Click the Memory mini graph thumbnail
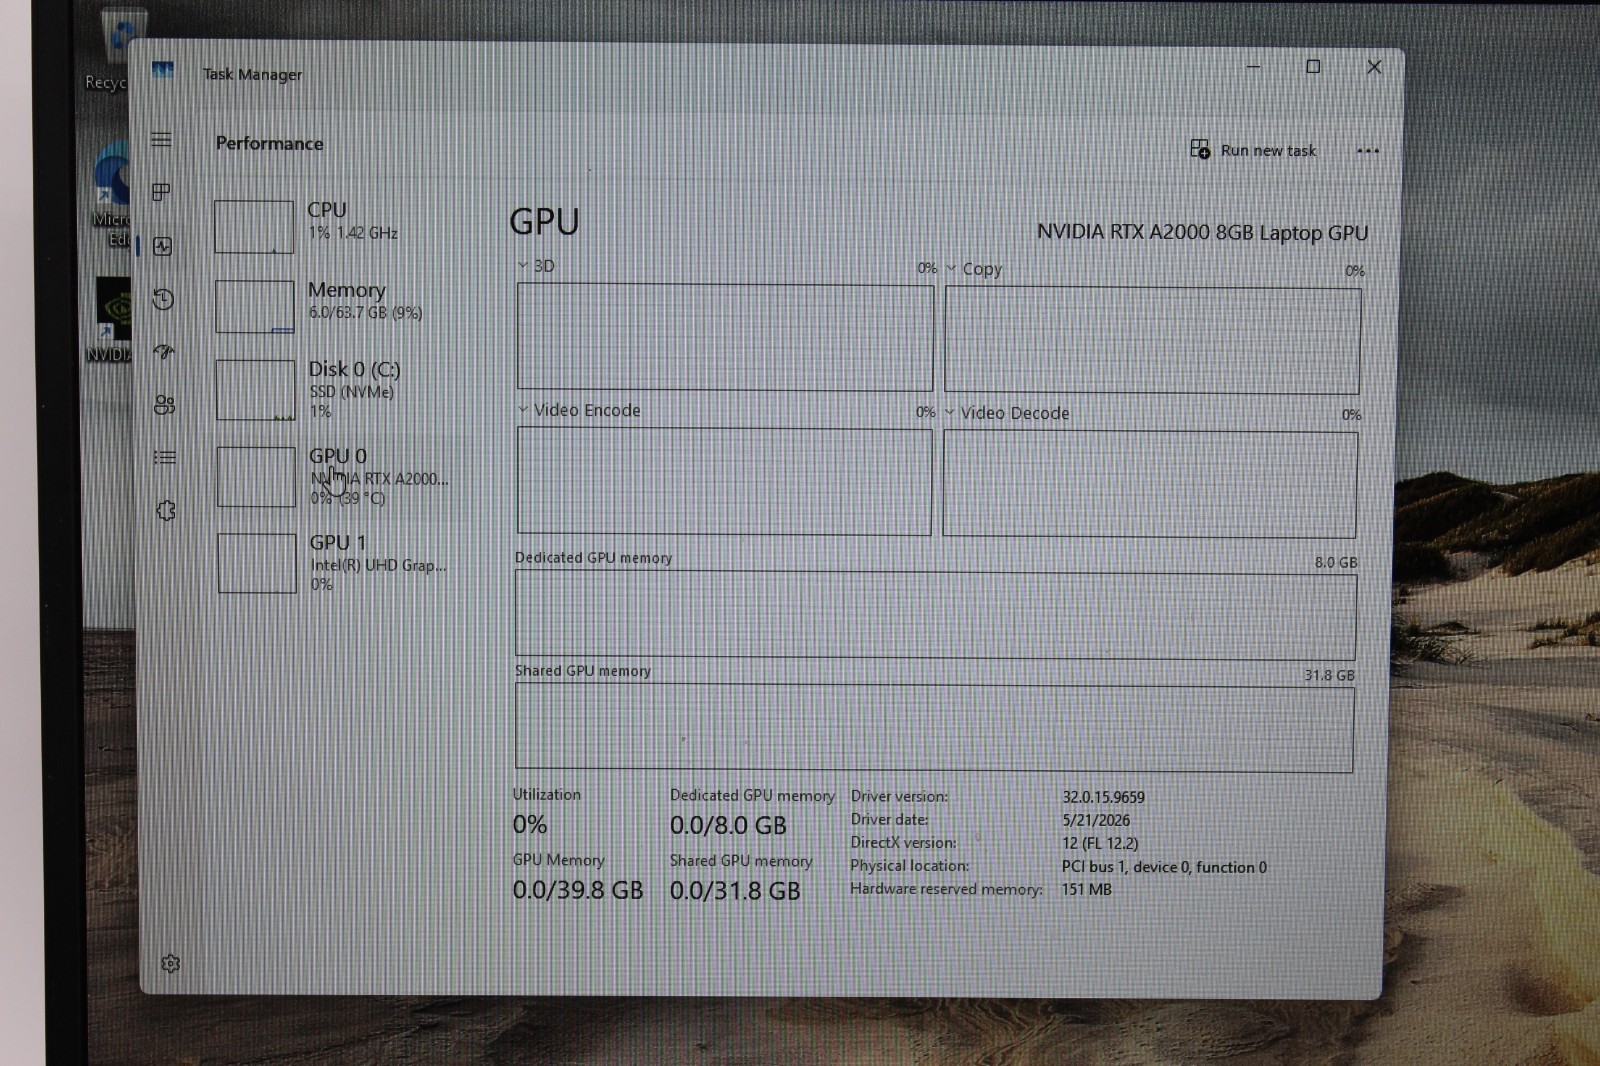The width and height of the screenshot is (1600, 1066). tap(255, 306)
